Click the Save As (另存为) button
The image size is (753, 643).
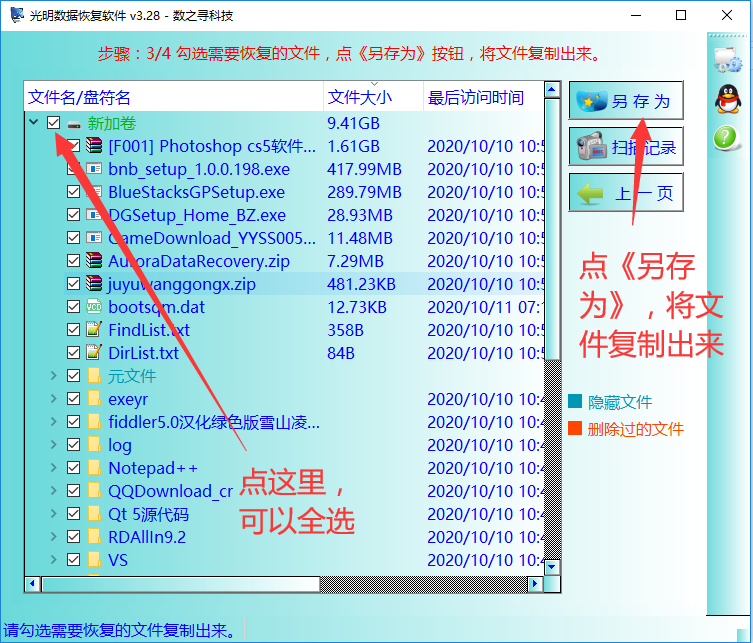tap(626, 100)
